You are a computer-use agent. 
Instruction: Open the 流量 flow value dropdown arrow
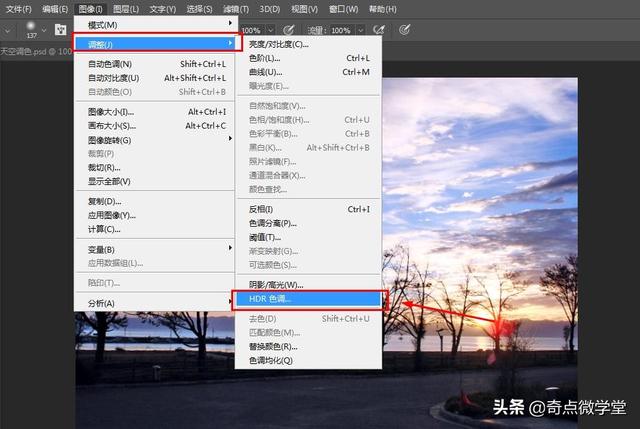[x=360, y=30]
